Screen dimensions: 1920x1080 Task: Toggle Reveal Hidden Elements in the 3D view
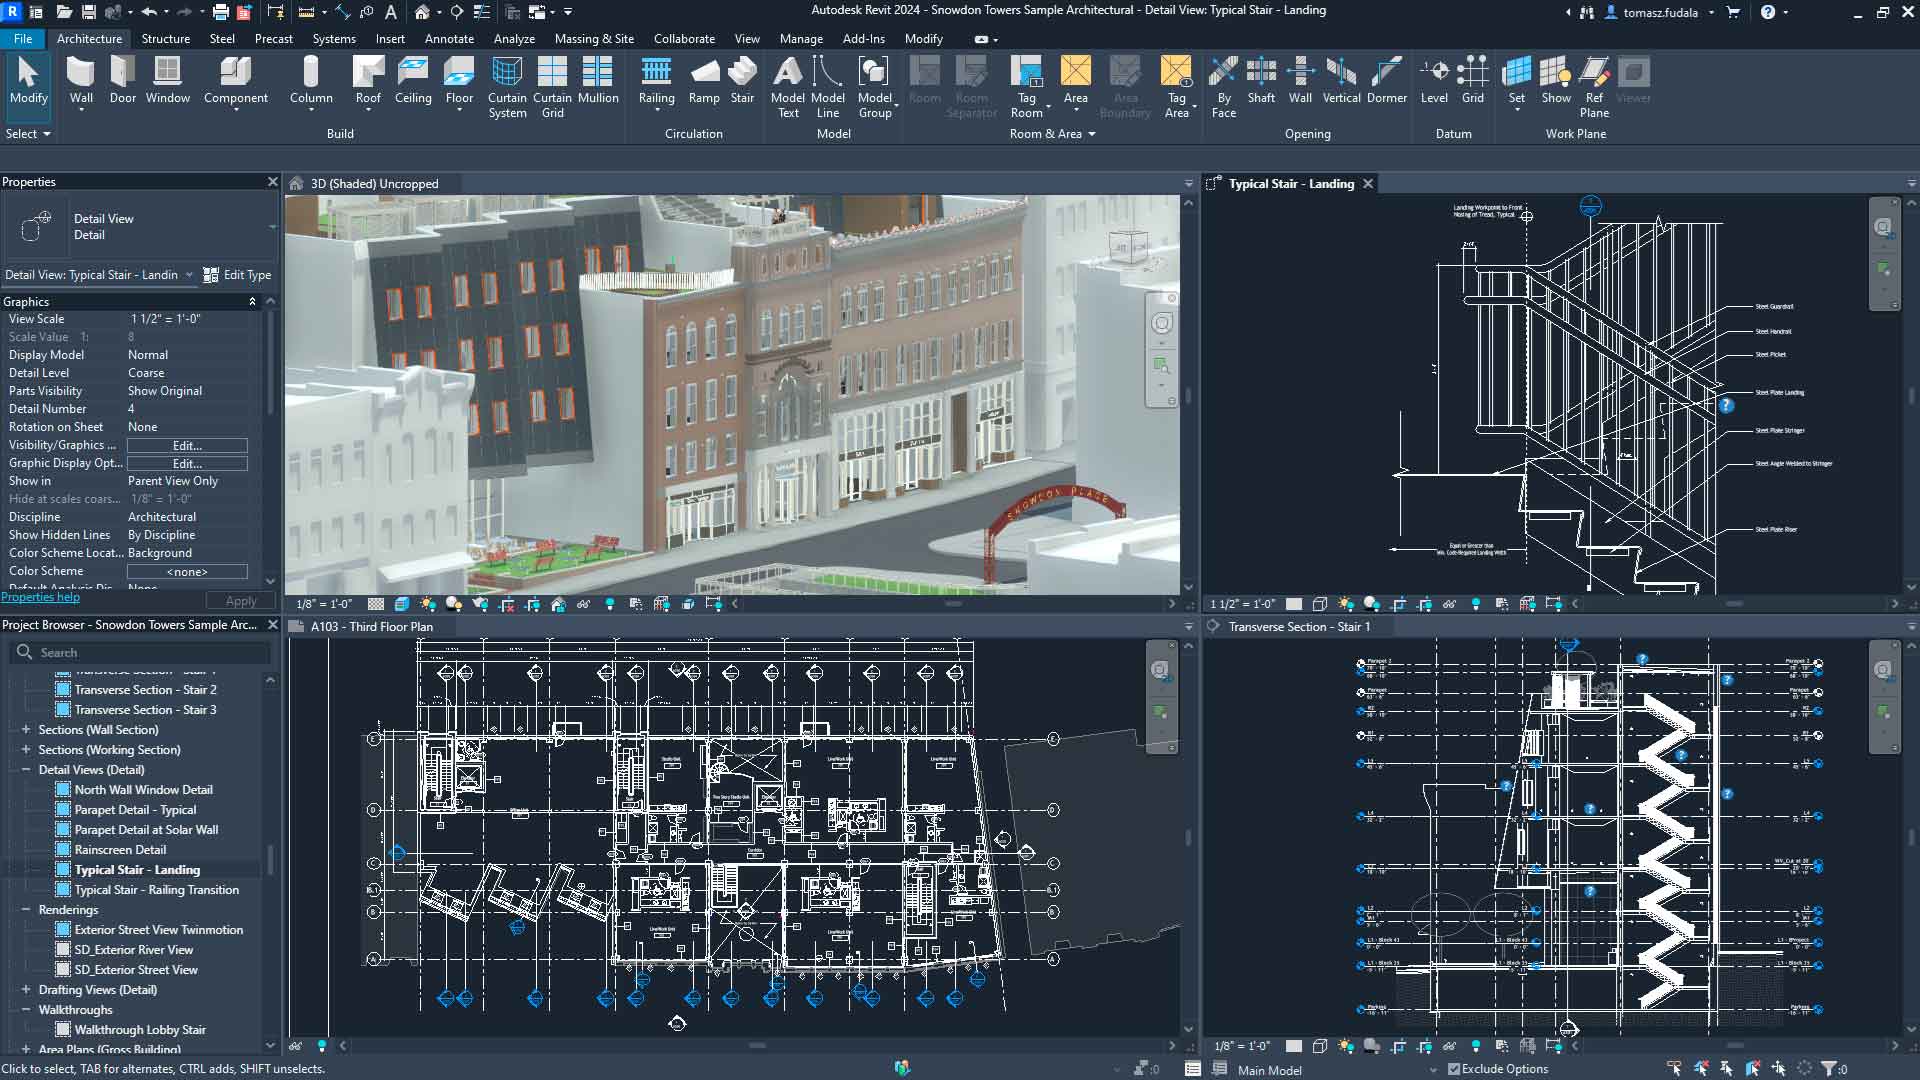point(610,604)
